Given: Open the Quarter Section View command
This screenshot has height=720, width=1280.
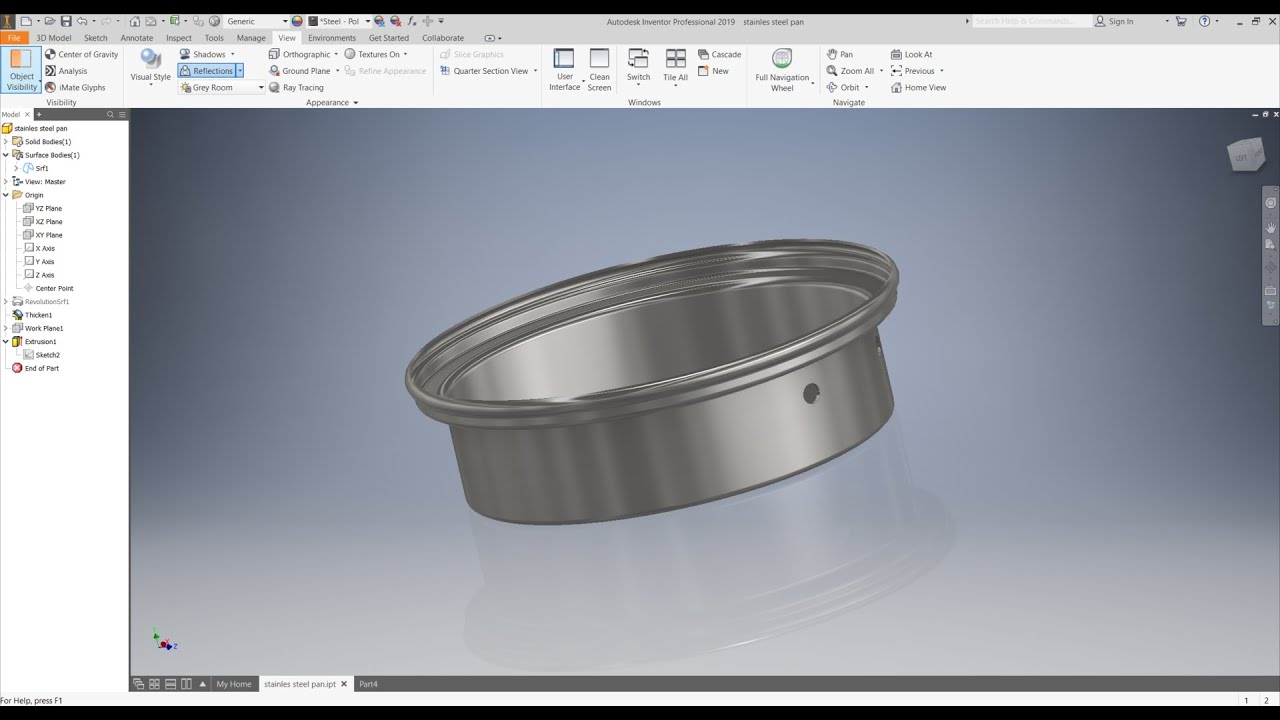Looking at the screenshot, I should pyautogui.click(x=484, y=71).
